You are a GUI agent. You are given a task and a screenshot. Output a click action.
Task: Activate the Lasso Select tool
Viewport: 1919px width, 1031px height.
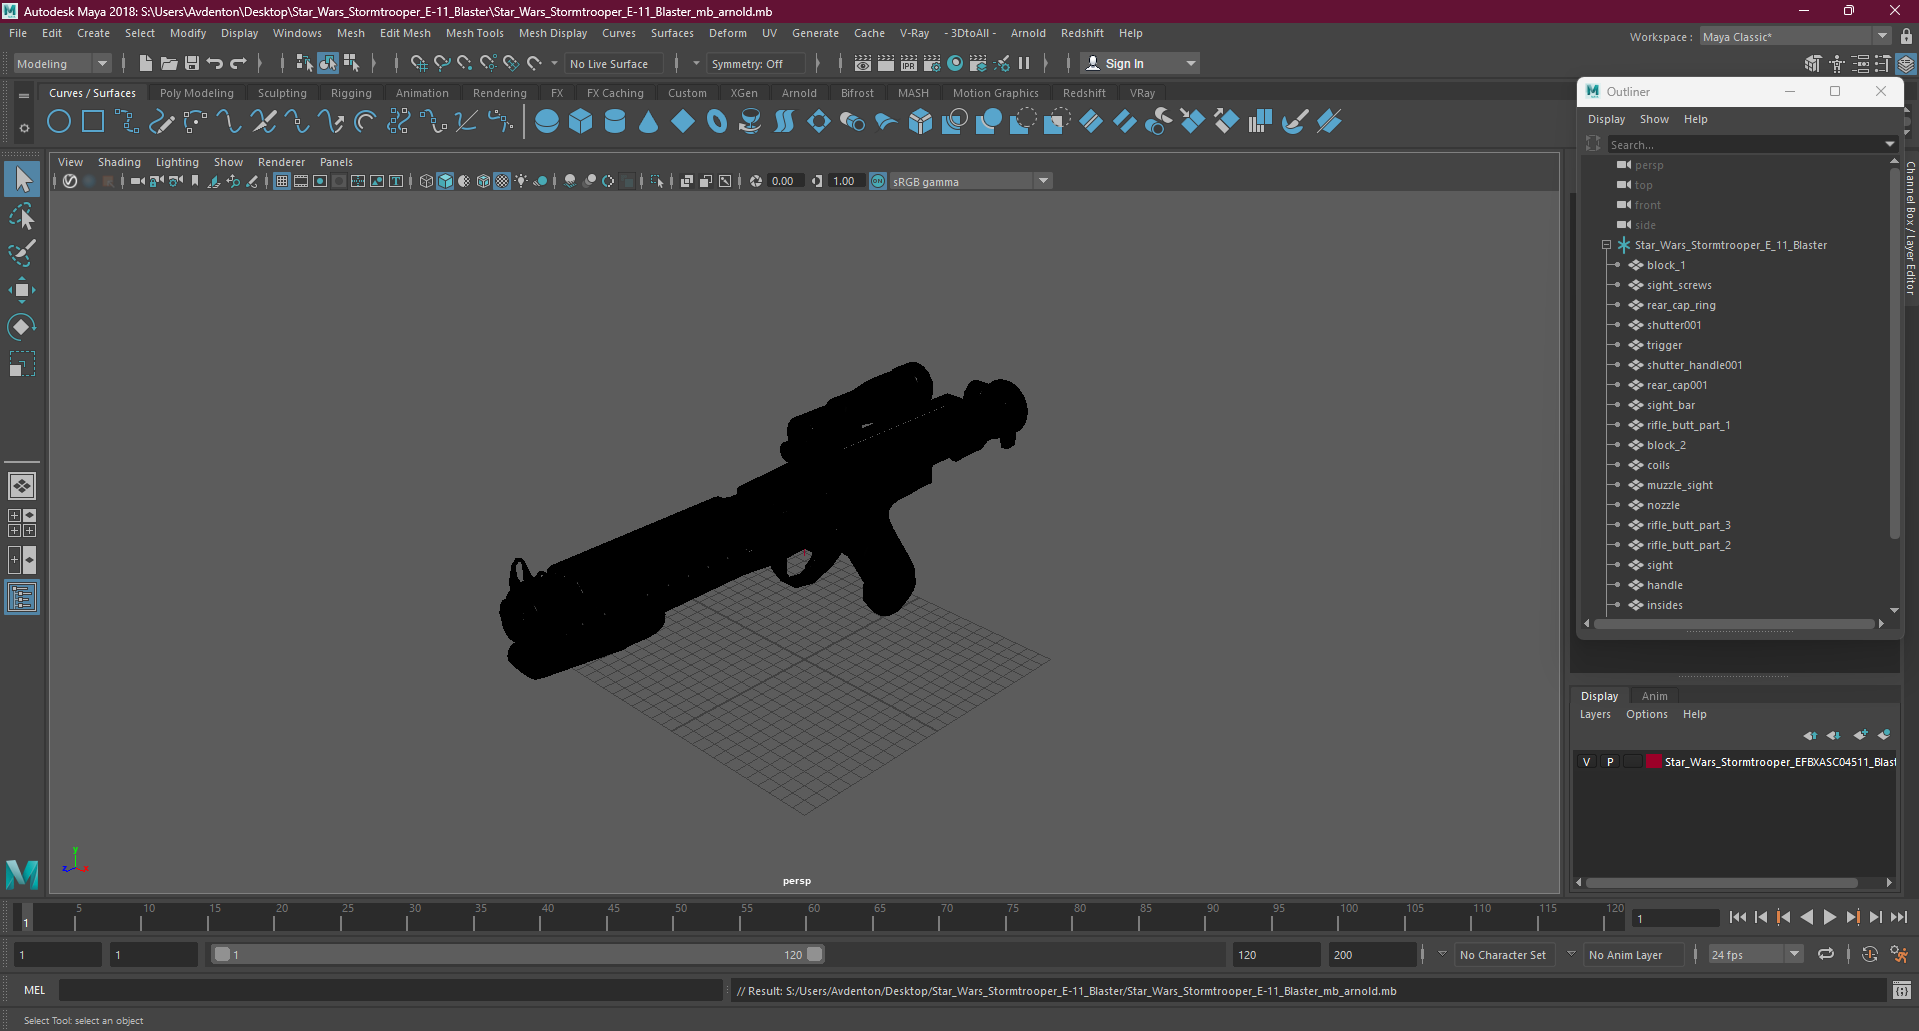click(x=22, y=217)
